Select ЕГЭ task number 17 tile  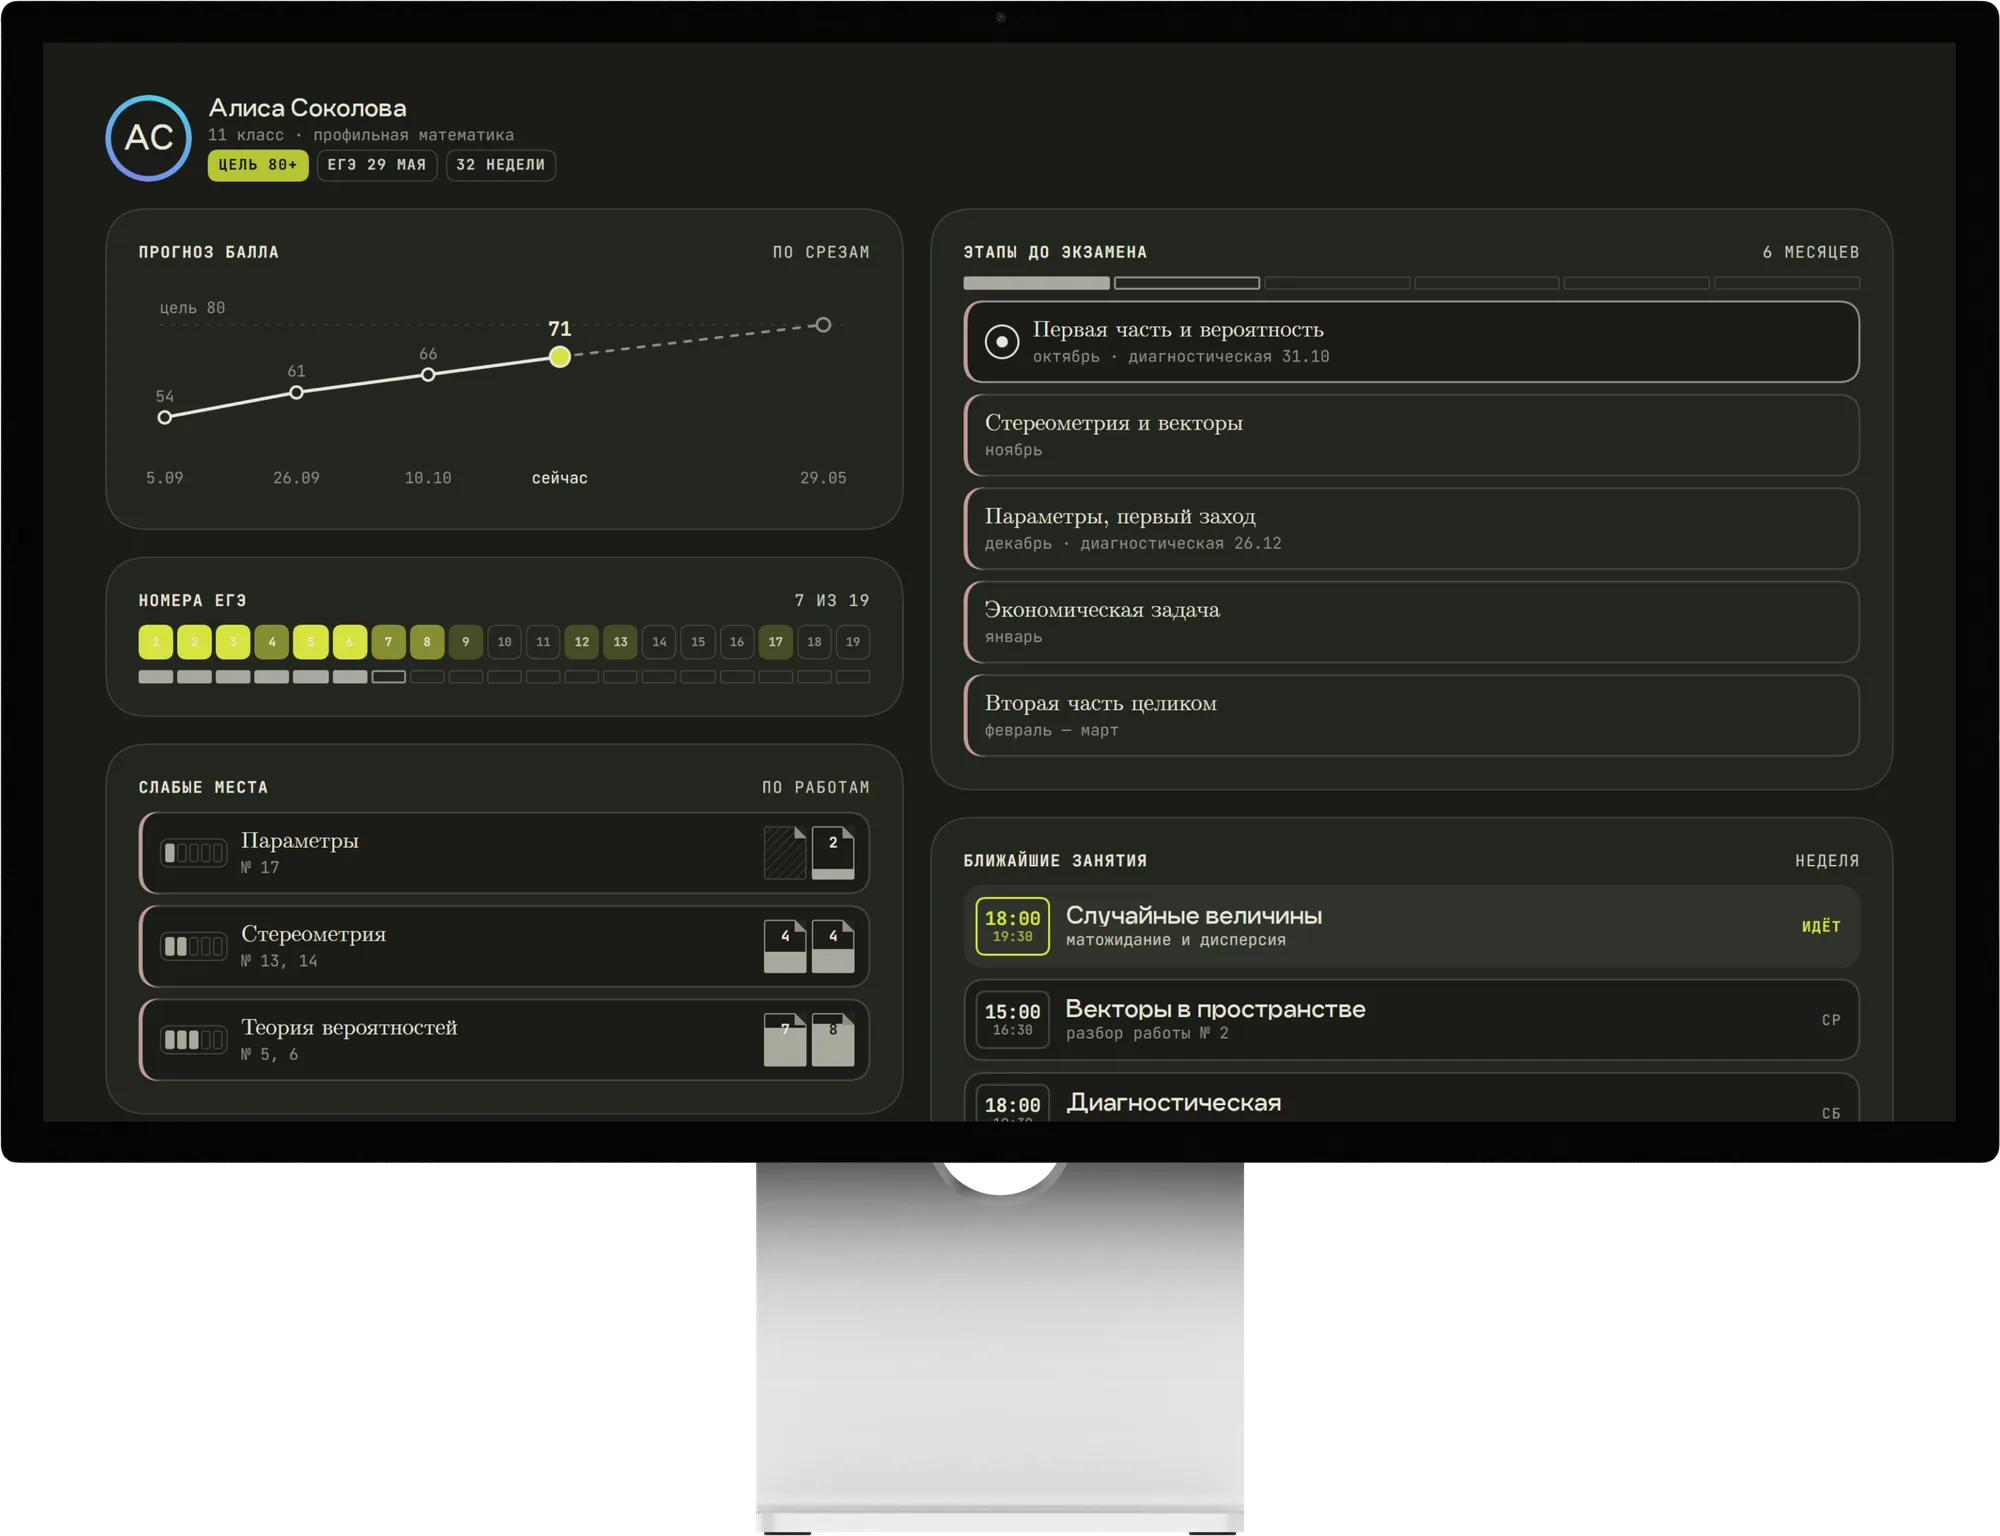pyautogui.click(x=776, y=642)
